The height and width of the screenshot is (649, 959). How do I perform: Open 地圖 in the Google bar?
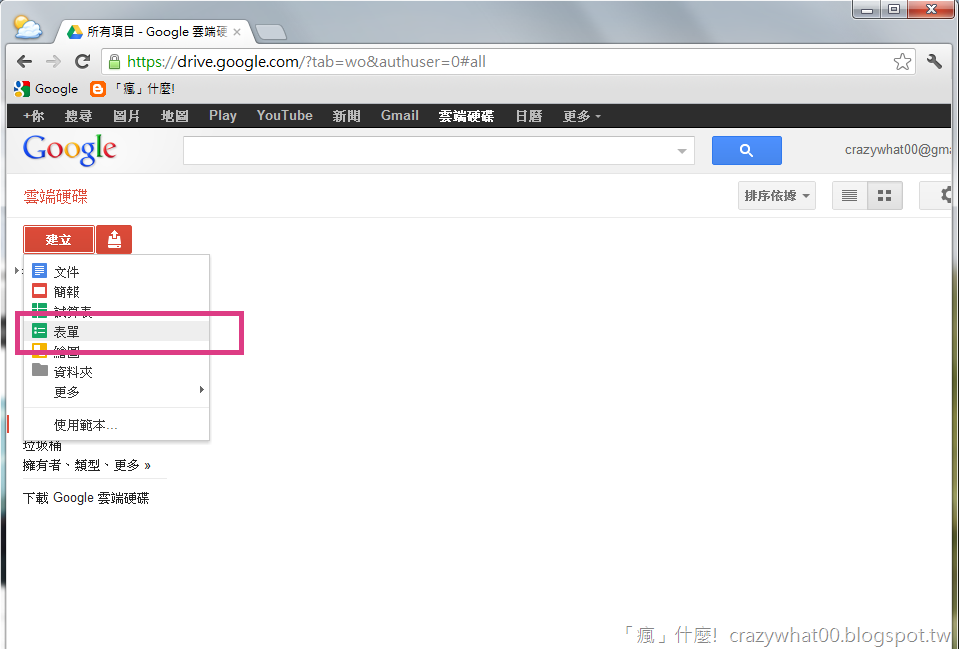pos(174,116)
